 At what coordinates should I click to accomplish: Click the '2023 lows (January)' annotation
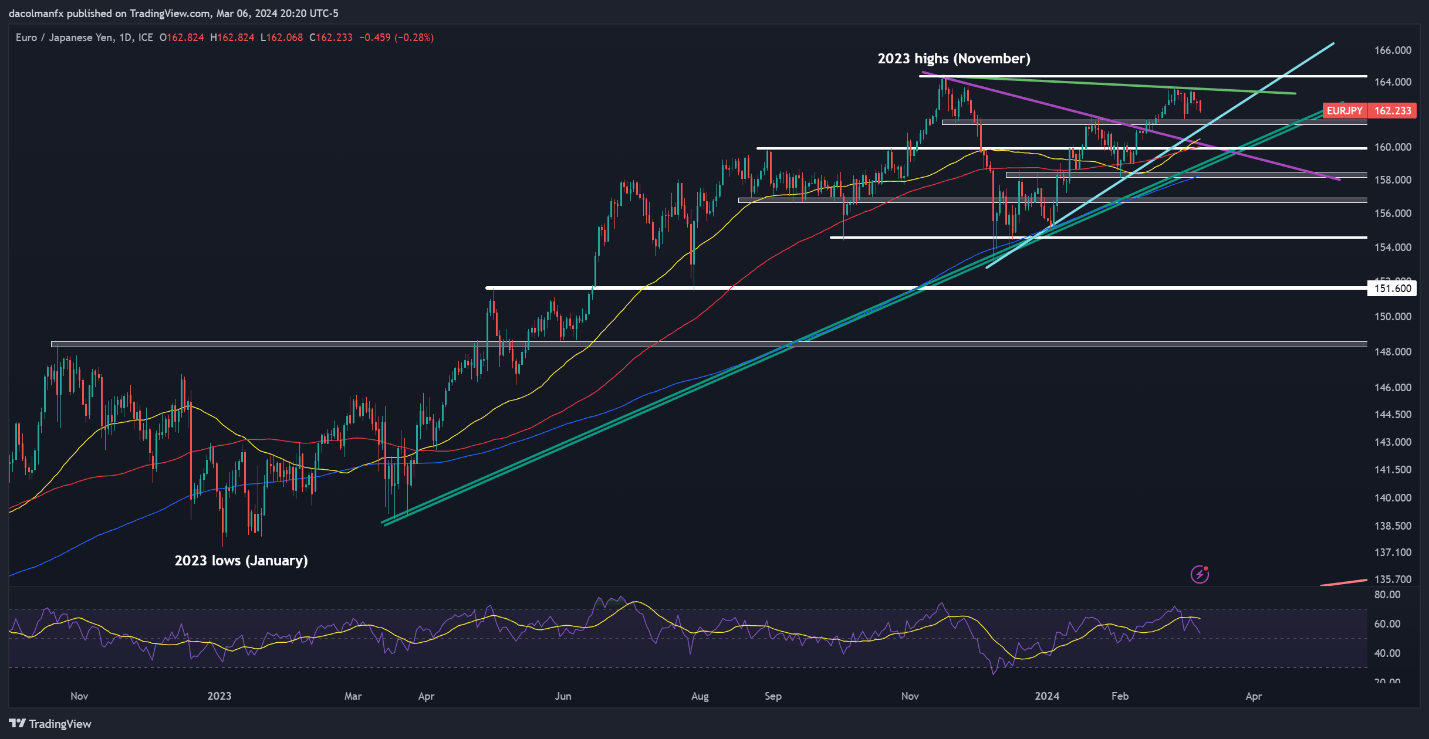coord(243,561)
